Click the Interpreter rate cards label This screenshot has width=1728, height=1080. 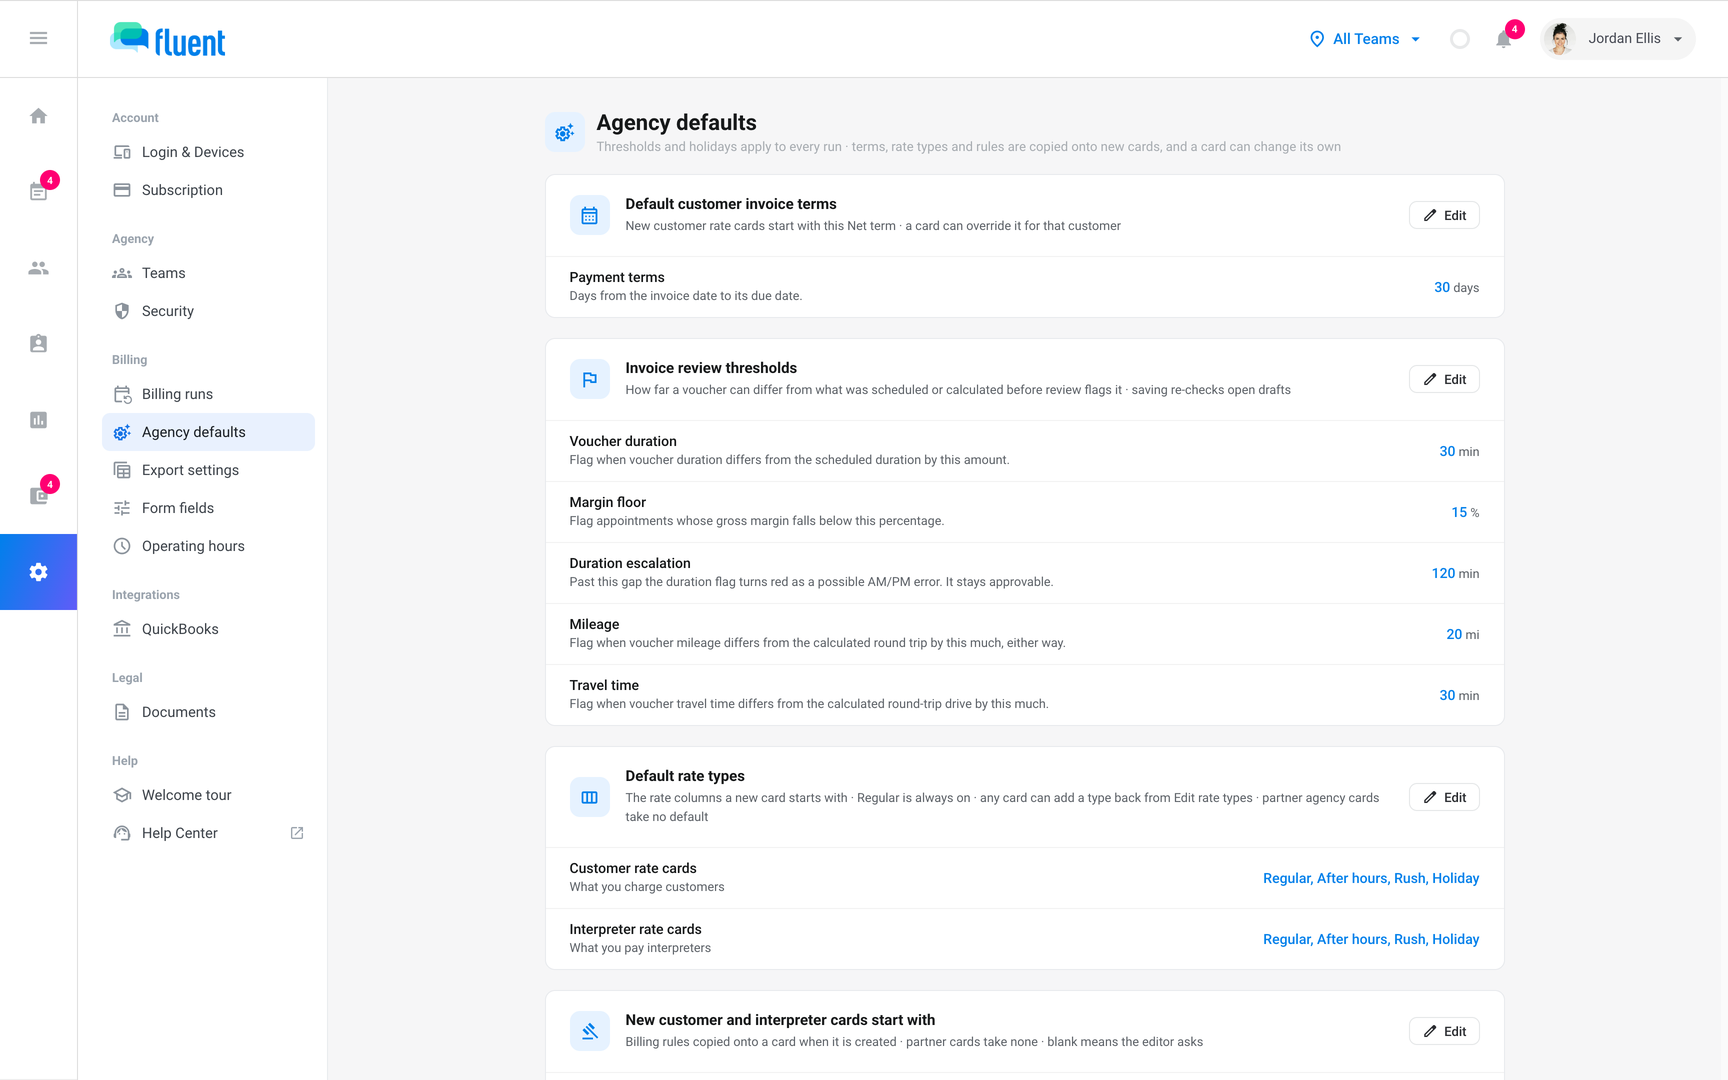point(635,929)
